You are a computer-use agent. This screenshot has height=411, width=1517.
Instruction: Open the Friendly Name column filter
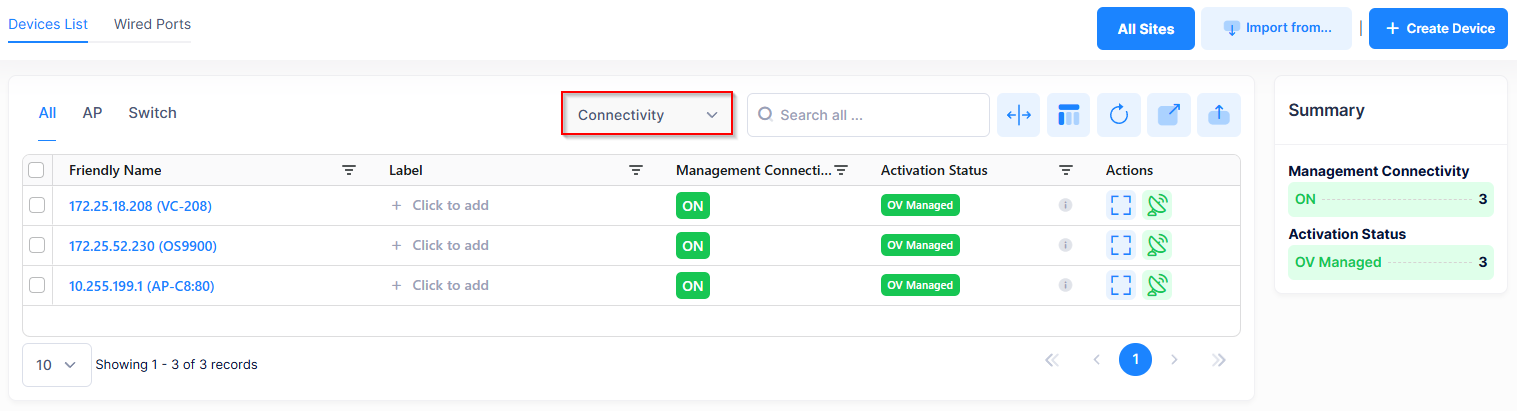[x=348, y=171]
